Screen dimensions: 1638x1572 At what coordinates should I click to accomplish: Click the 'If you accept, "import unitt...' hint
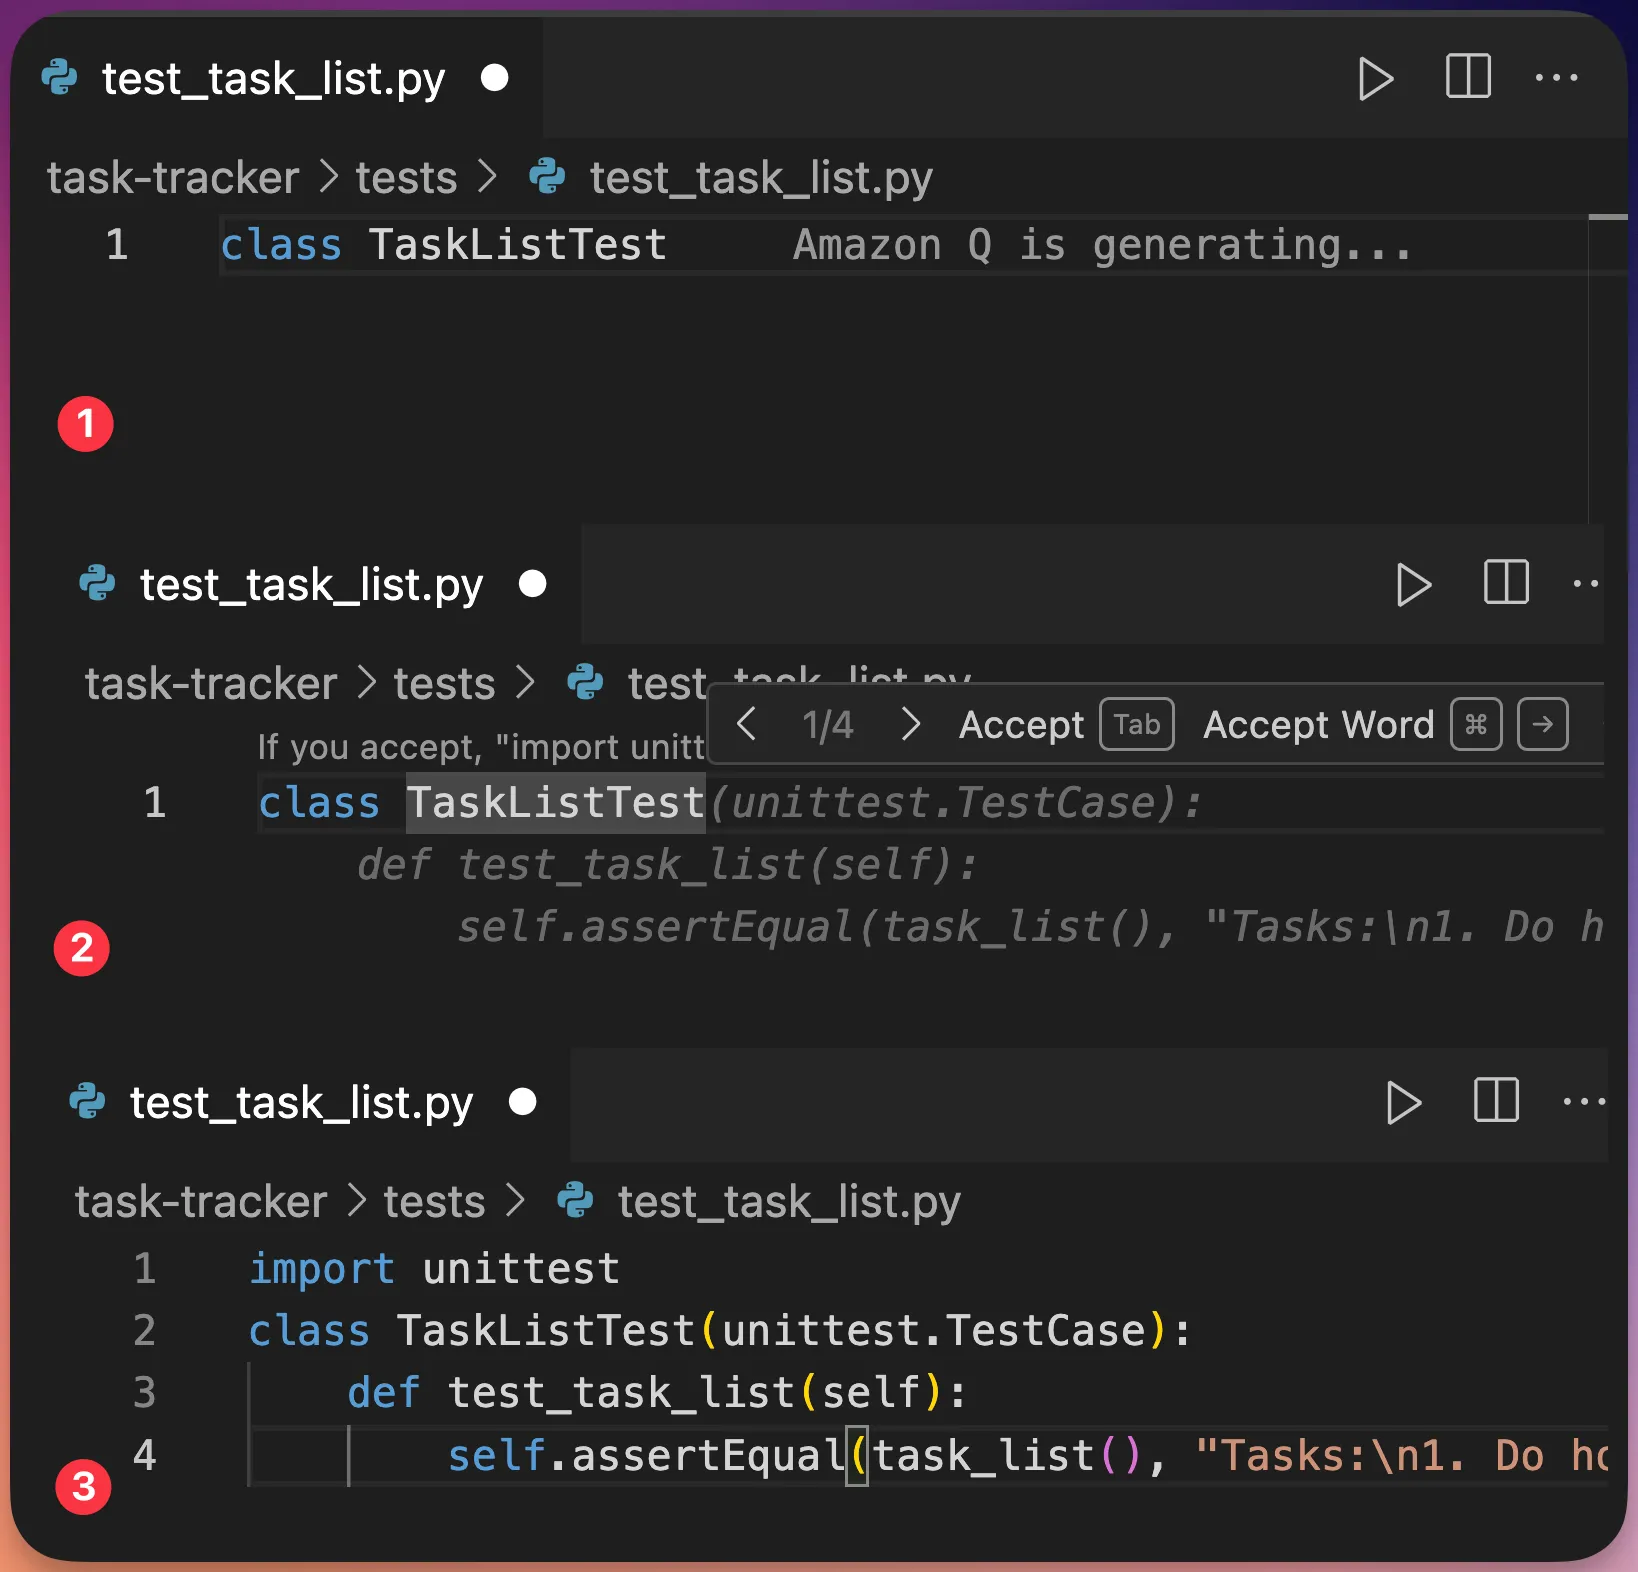(481, 747)
